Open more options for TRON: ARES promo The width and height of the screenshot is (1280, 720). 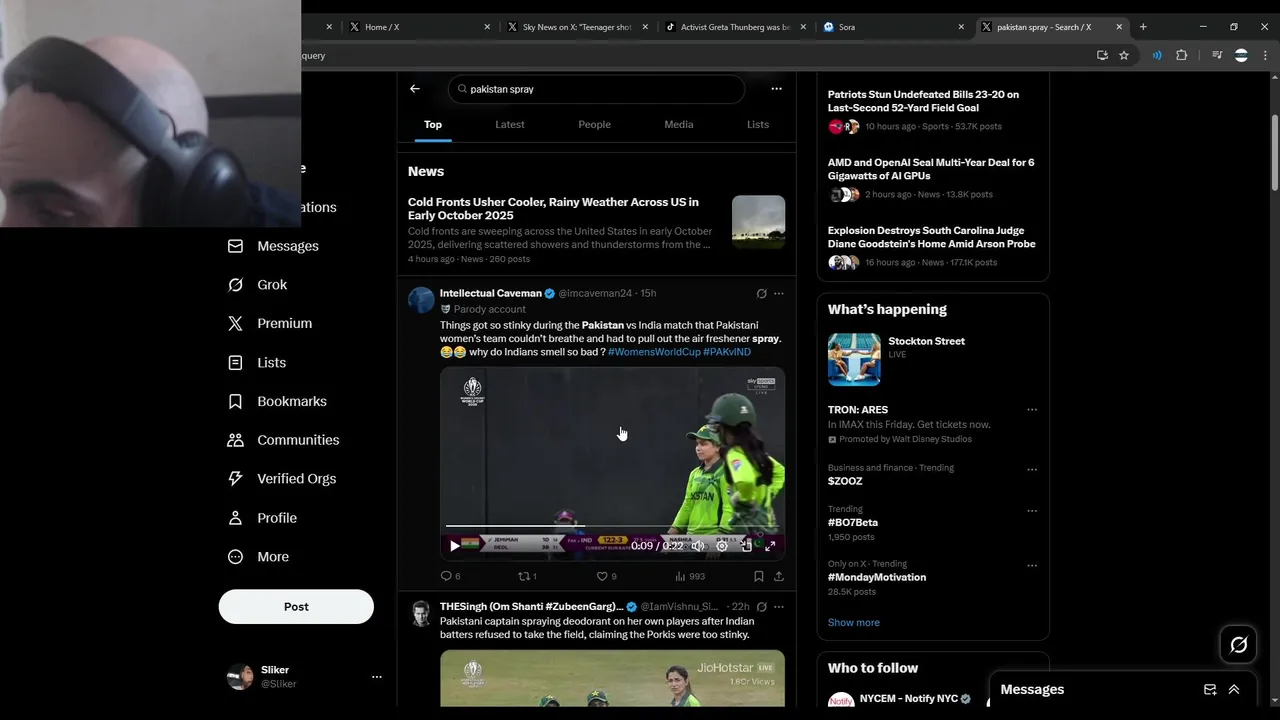(x=1032, y=410)
